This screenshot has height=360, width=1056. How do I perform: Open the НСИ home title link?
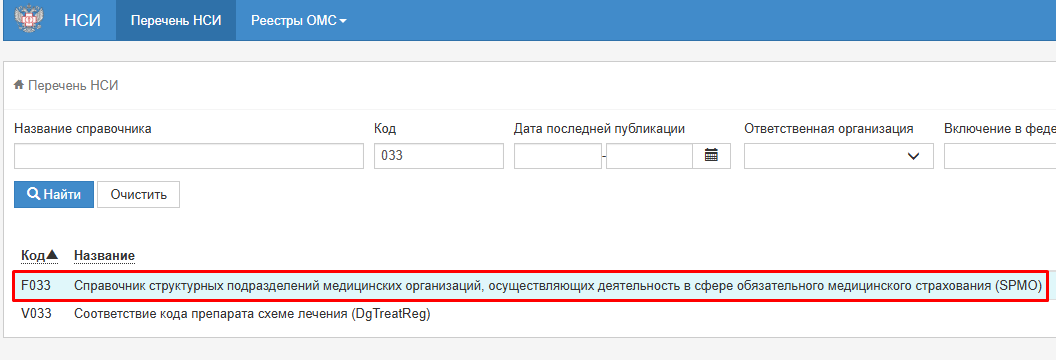coord(82,20)
